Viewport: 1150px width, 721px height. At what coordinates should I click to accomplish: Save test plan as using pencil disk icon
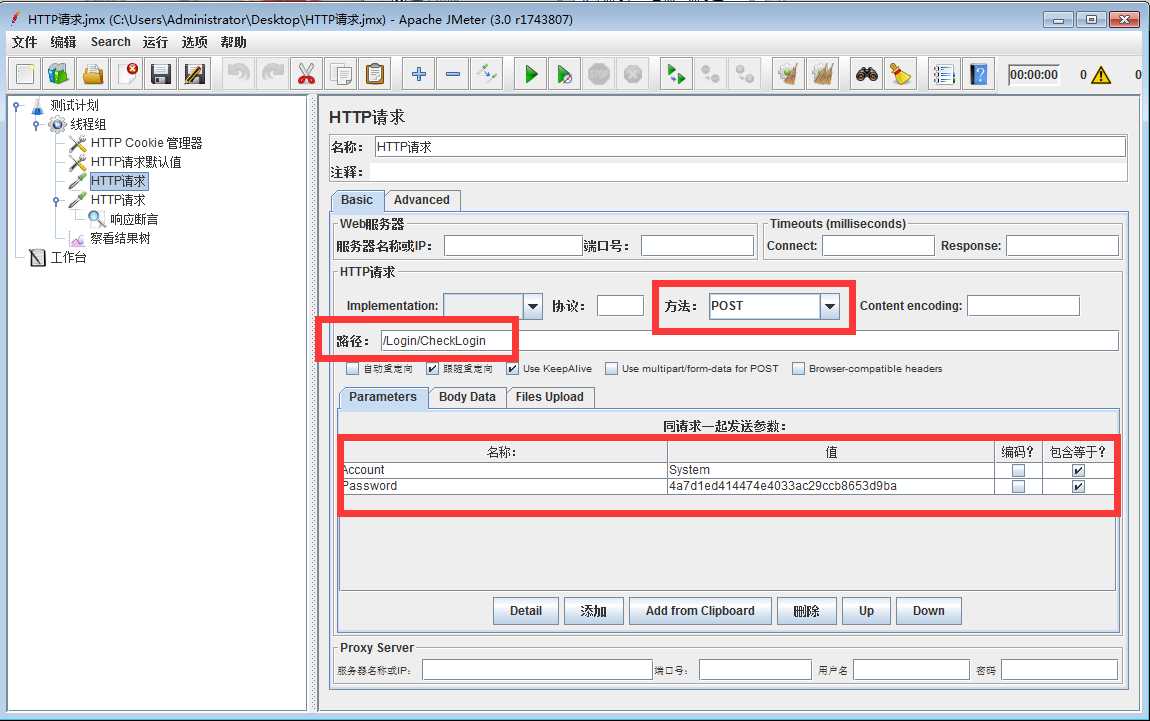coord(194,74)
